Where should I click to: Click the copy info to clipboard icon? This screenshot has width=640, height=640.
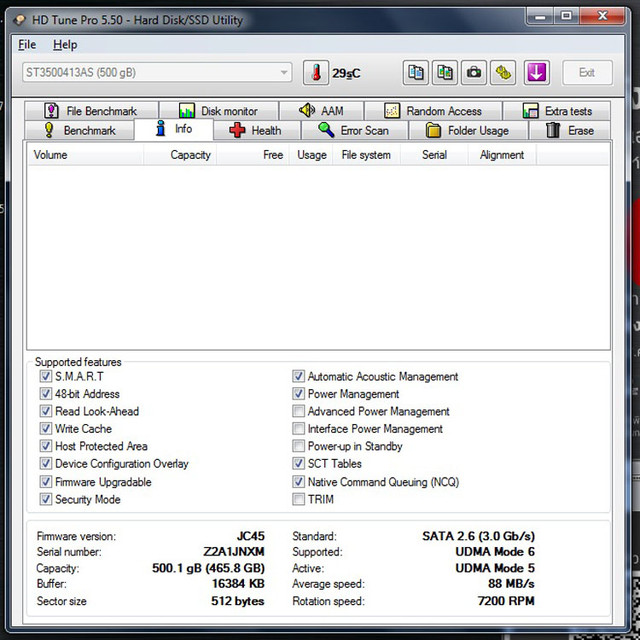point(416,73)
